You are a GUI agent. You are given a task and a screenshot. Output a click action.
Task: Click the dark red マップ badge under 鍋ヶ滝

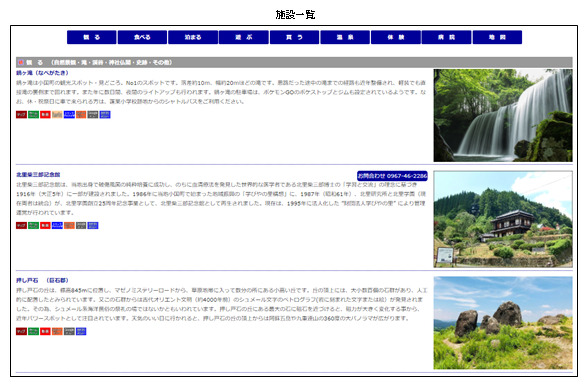21,115
